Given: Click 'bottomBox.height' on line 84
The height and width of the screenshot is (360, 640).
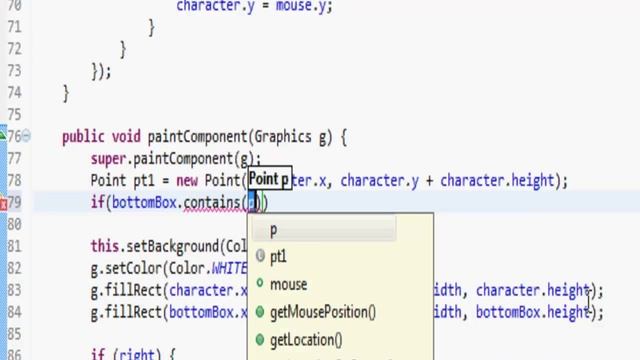Looking at the screenshot, I should click(533, 313).
